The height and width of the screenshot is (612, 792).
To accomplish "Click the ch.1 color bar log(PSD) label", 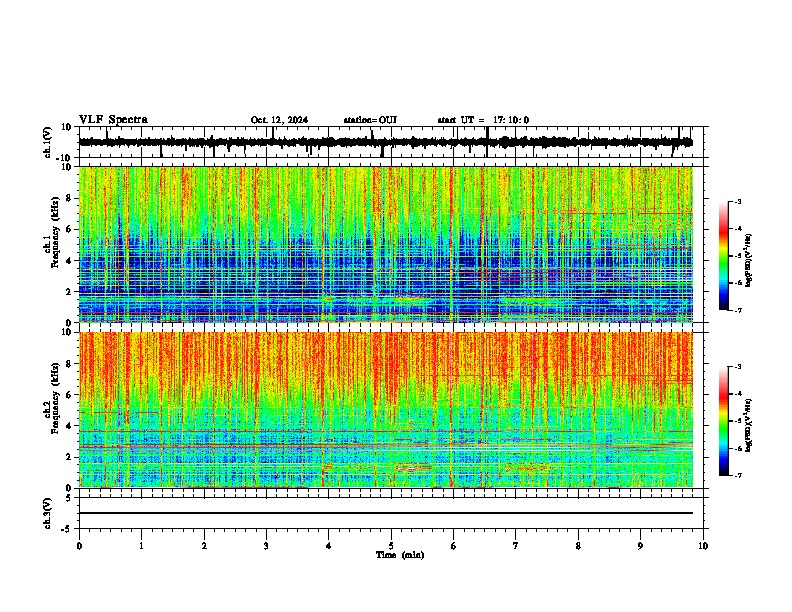I will pyautogui.click(x=748, y=261).
